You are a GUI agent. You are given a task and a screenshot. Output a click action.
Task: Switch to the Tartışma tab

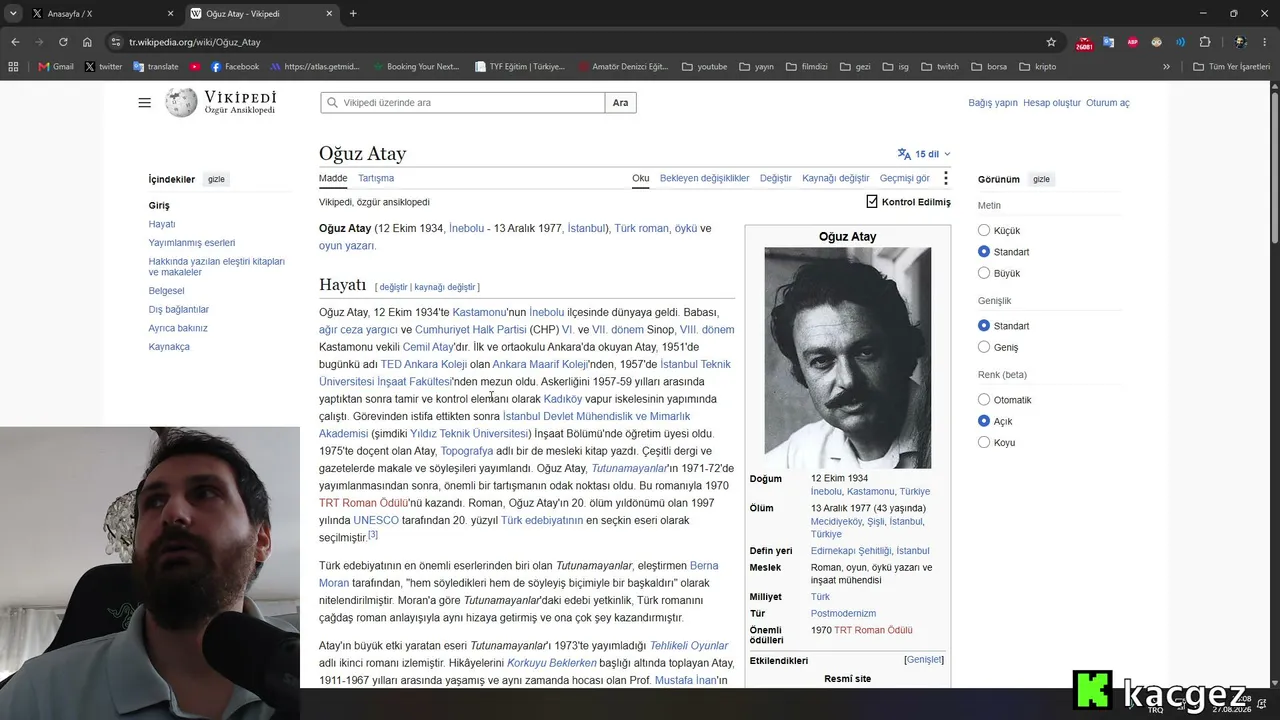[376, 178]
